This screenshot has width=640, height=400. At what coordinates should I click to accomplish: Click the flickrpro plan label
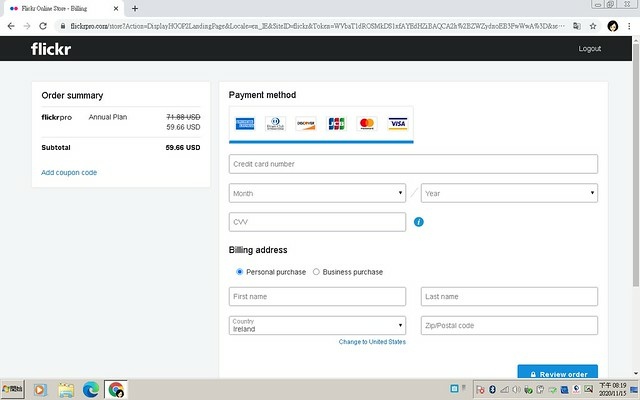57,117
